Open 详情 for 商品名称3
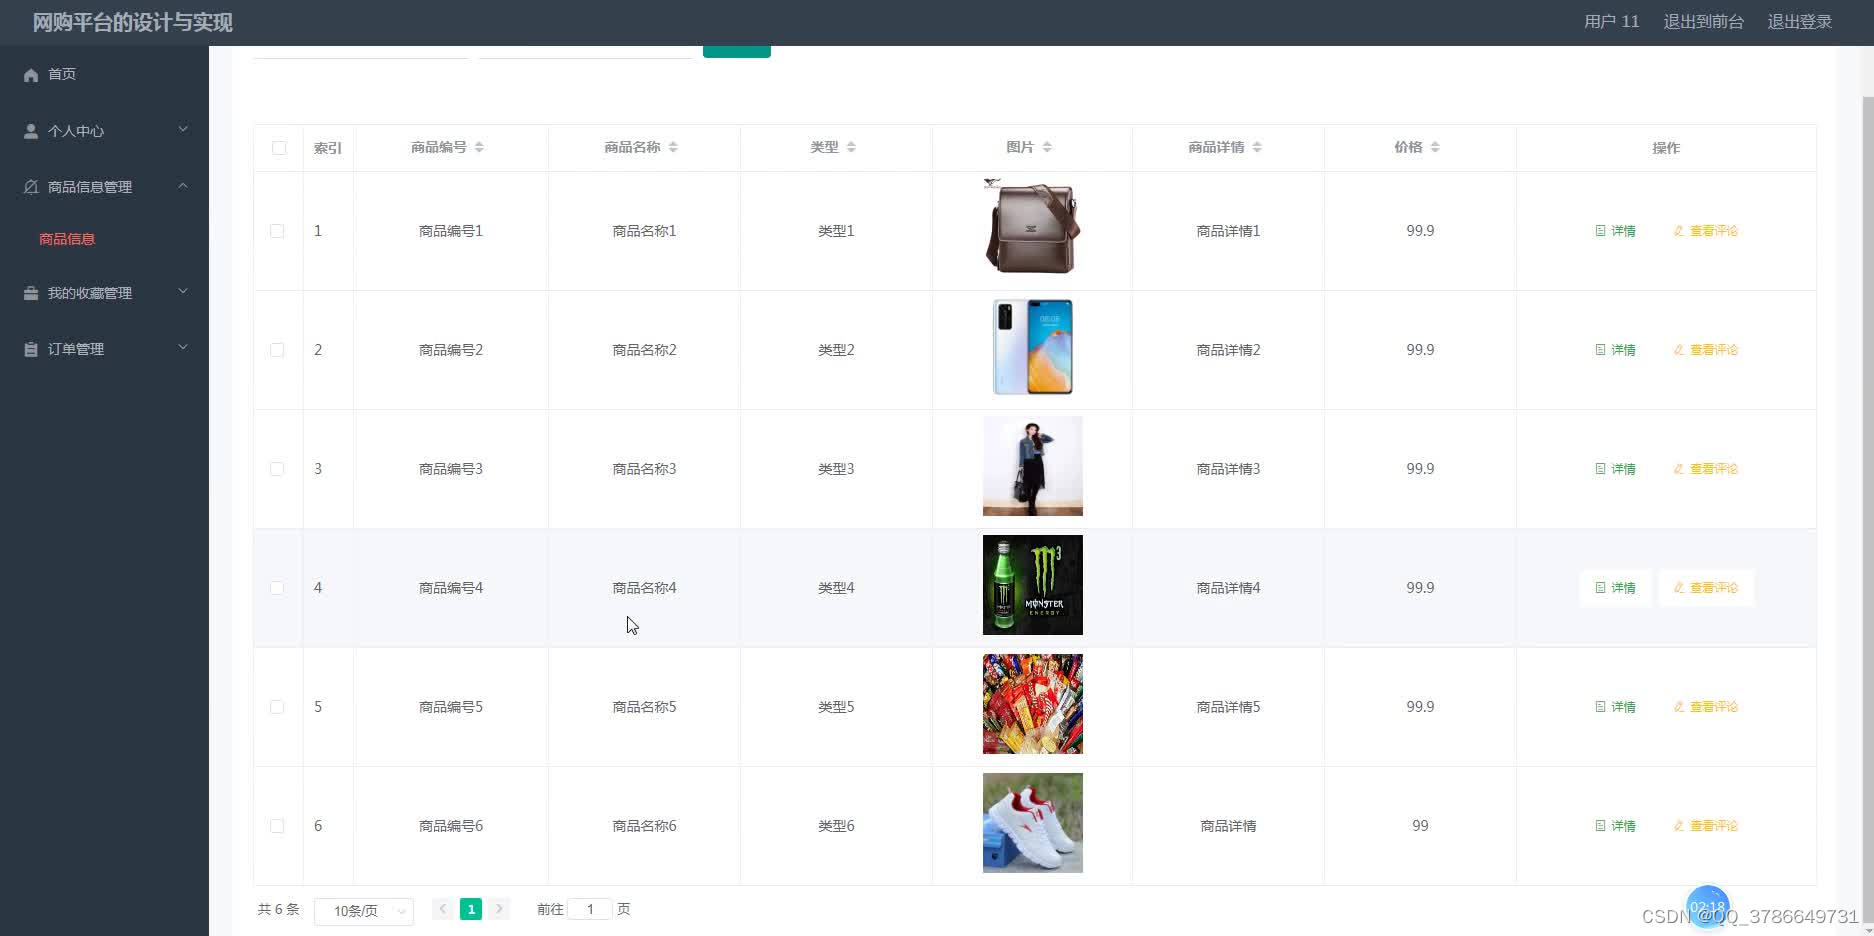The image size is (1874, 936). [x=1615, y=469]
